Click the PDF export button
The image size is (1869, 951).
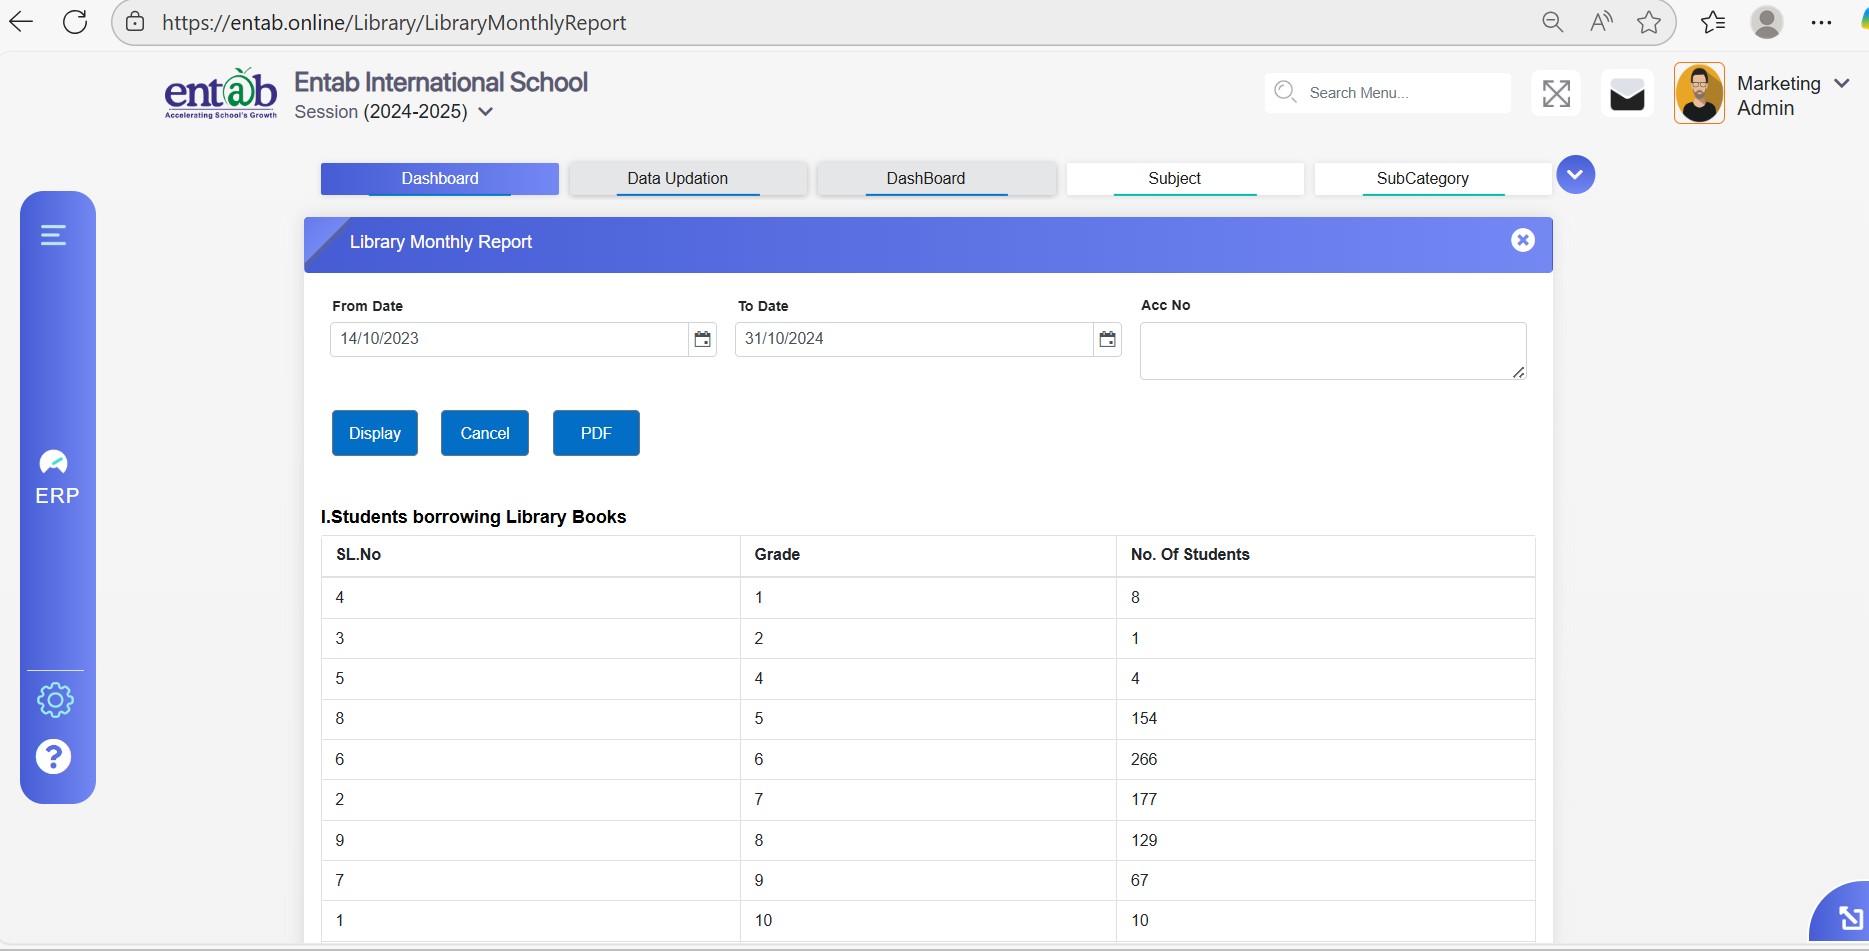click(596, 433)
